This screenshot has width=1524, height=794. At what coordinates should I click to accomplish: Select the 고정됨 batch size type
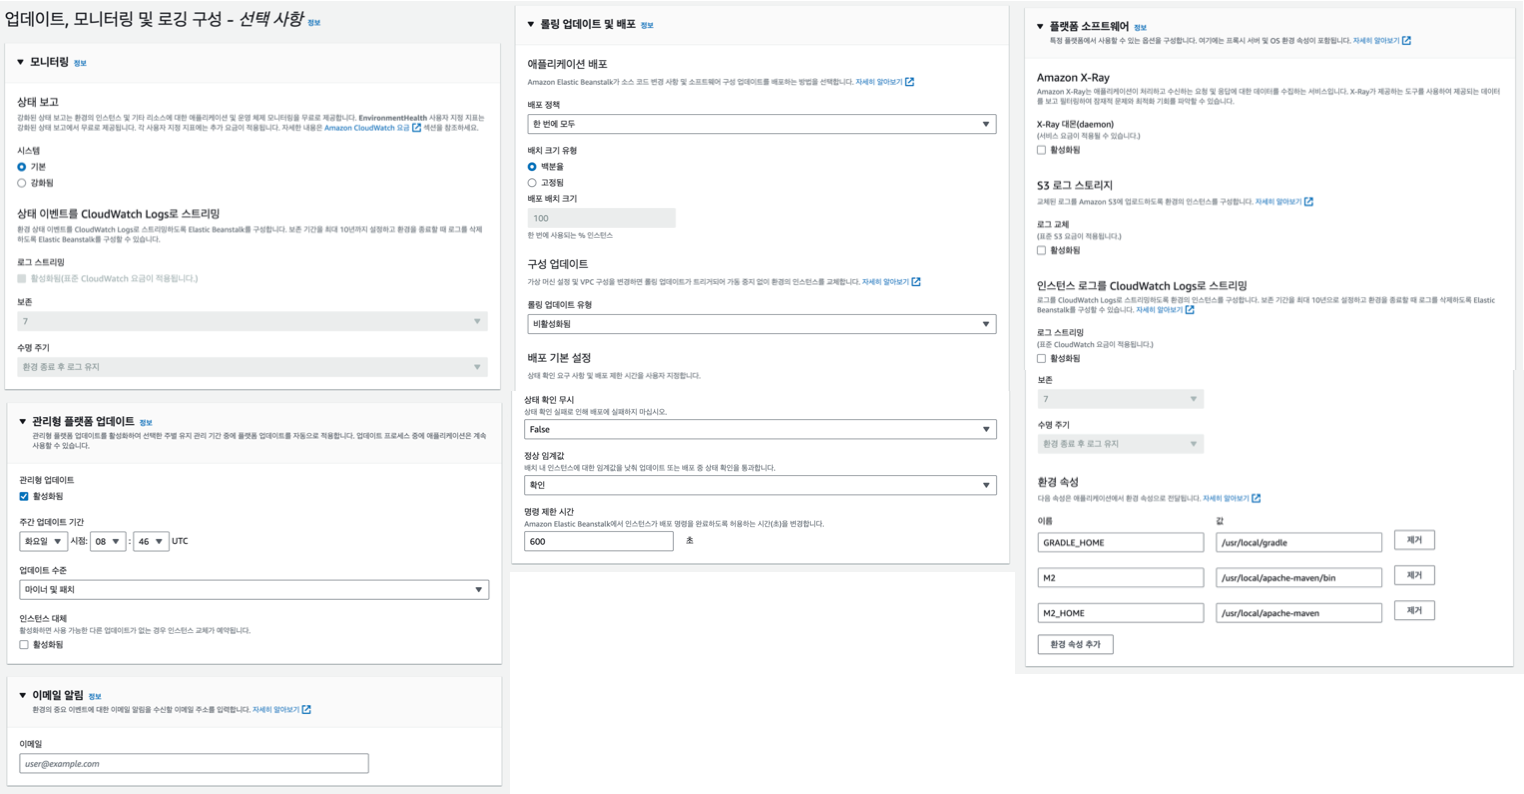(x=532, y=183)
